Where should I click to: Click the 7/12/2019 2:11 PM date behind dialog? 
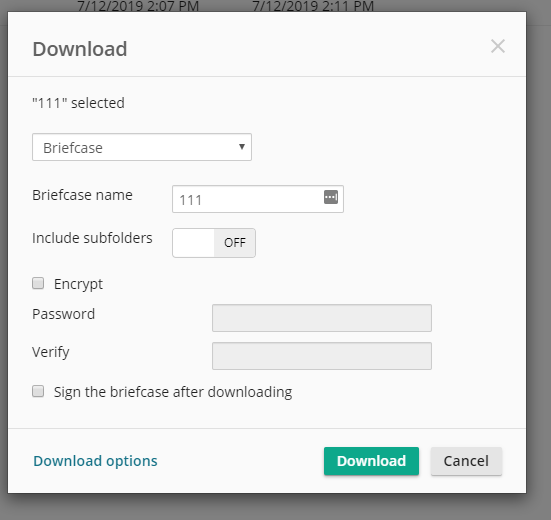click(313, 6)
